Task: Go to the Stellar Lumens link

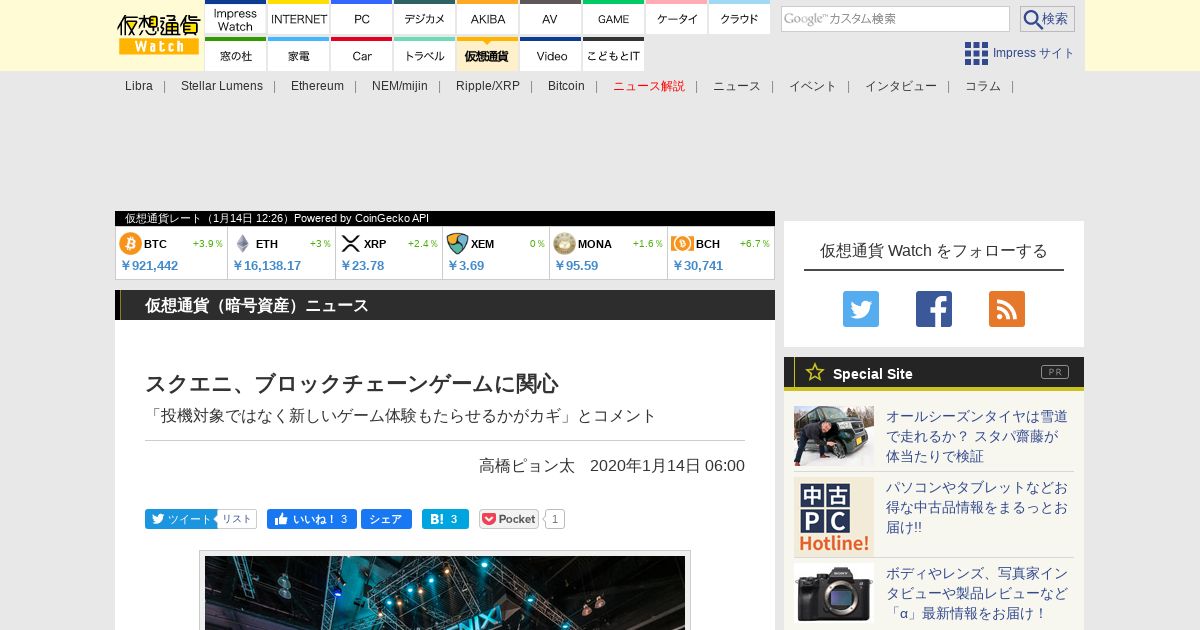Action: [x=222, y=86]
